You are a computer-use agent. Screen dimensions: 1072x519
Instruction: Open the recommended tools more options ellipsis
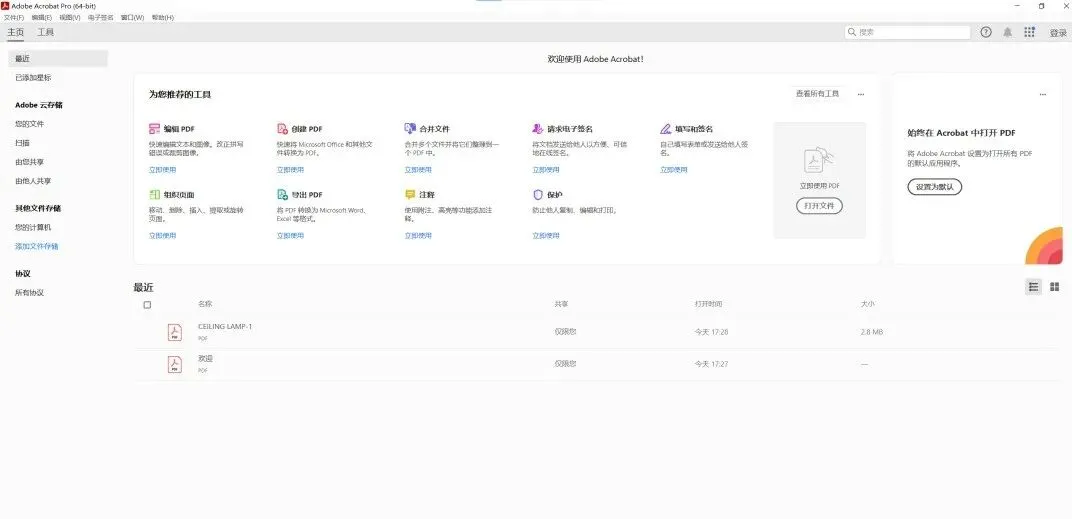(x=861, y=94)
